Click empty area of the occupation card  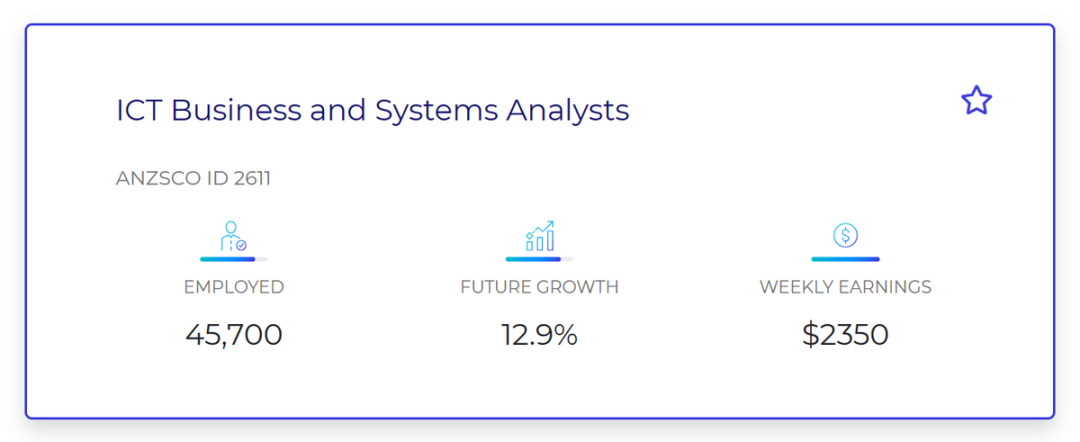click(x=758, y=172)
